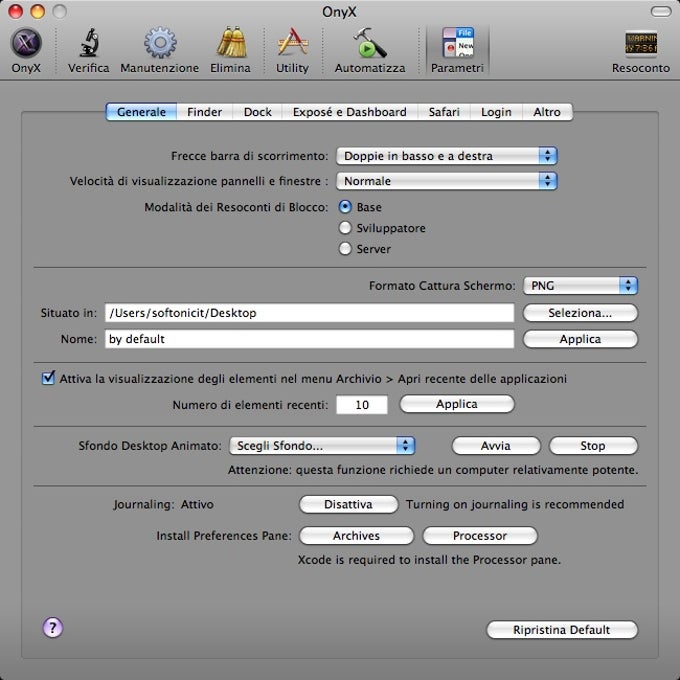
Task: Open the Scegli Sfondo dropdown
Action: pos(322,445)
